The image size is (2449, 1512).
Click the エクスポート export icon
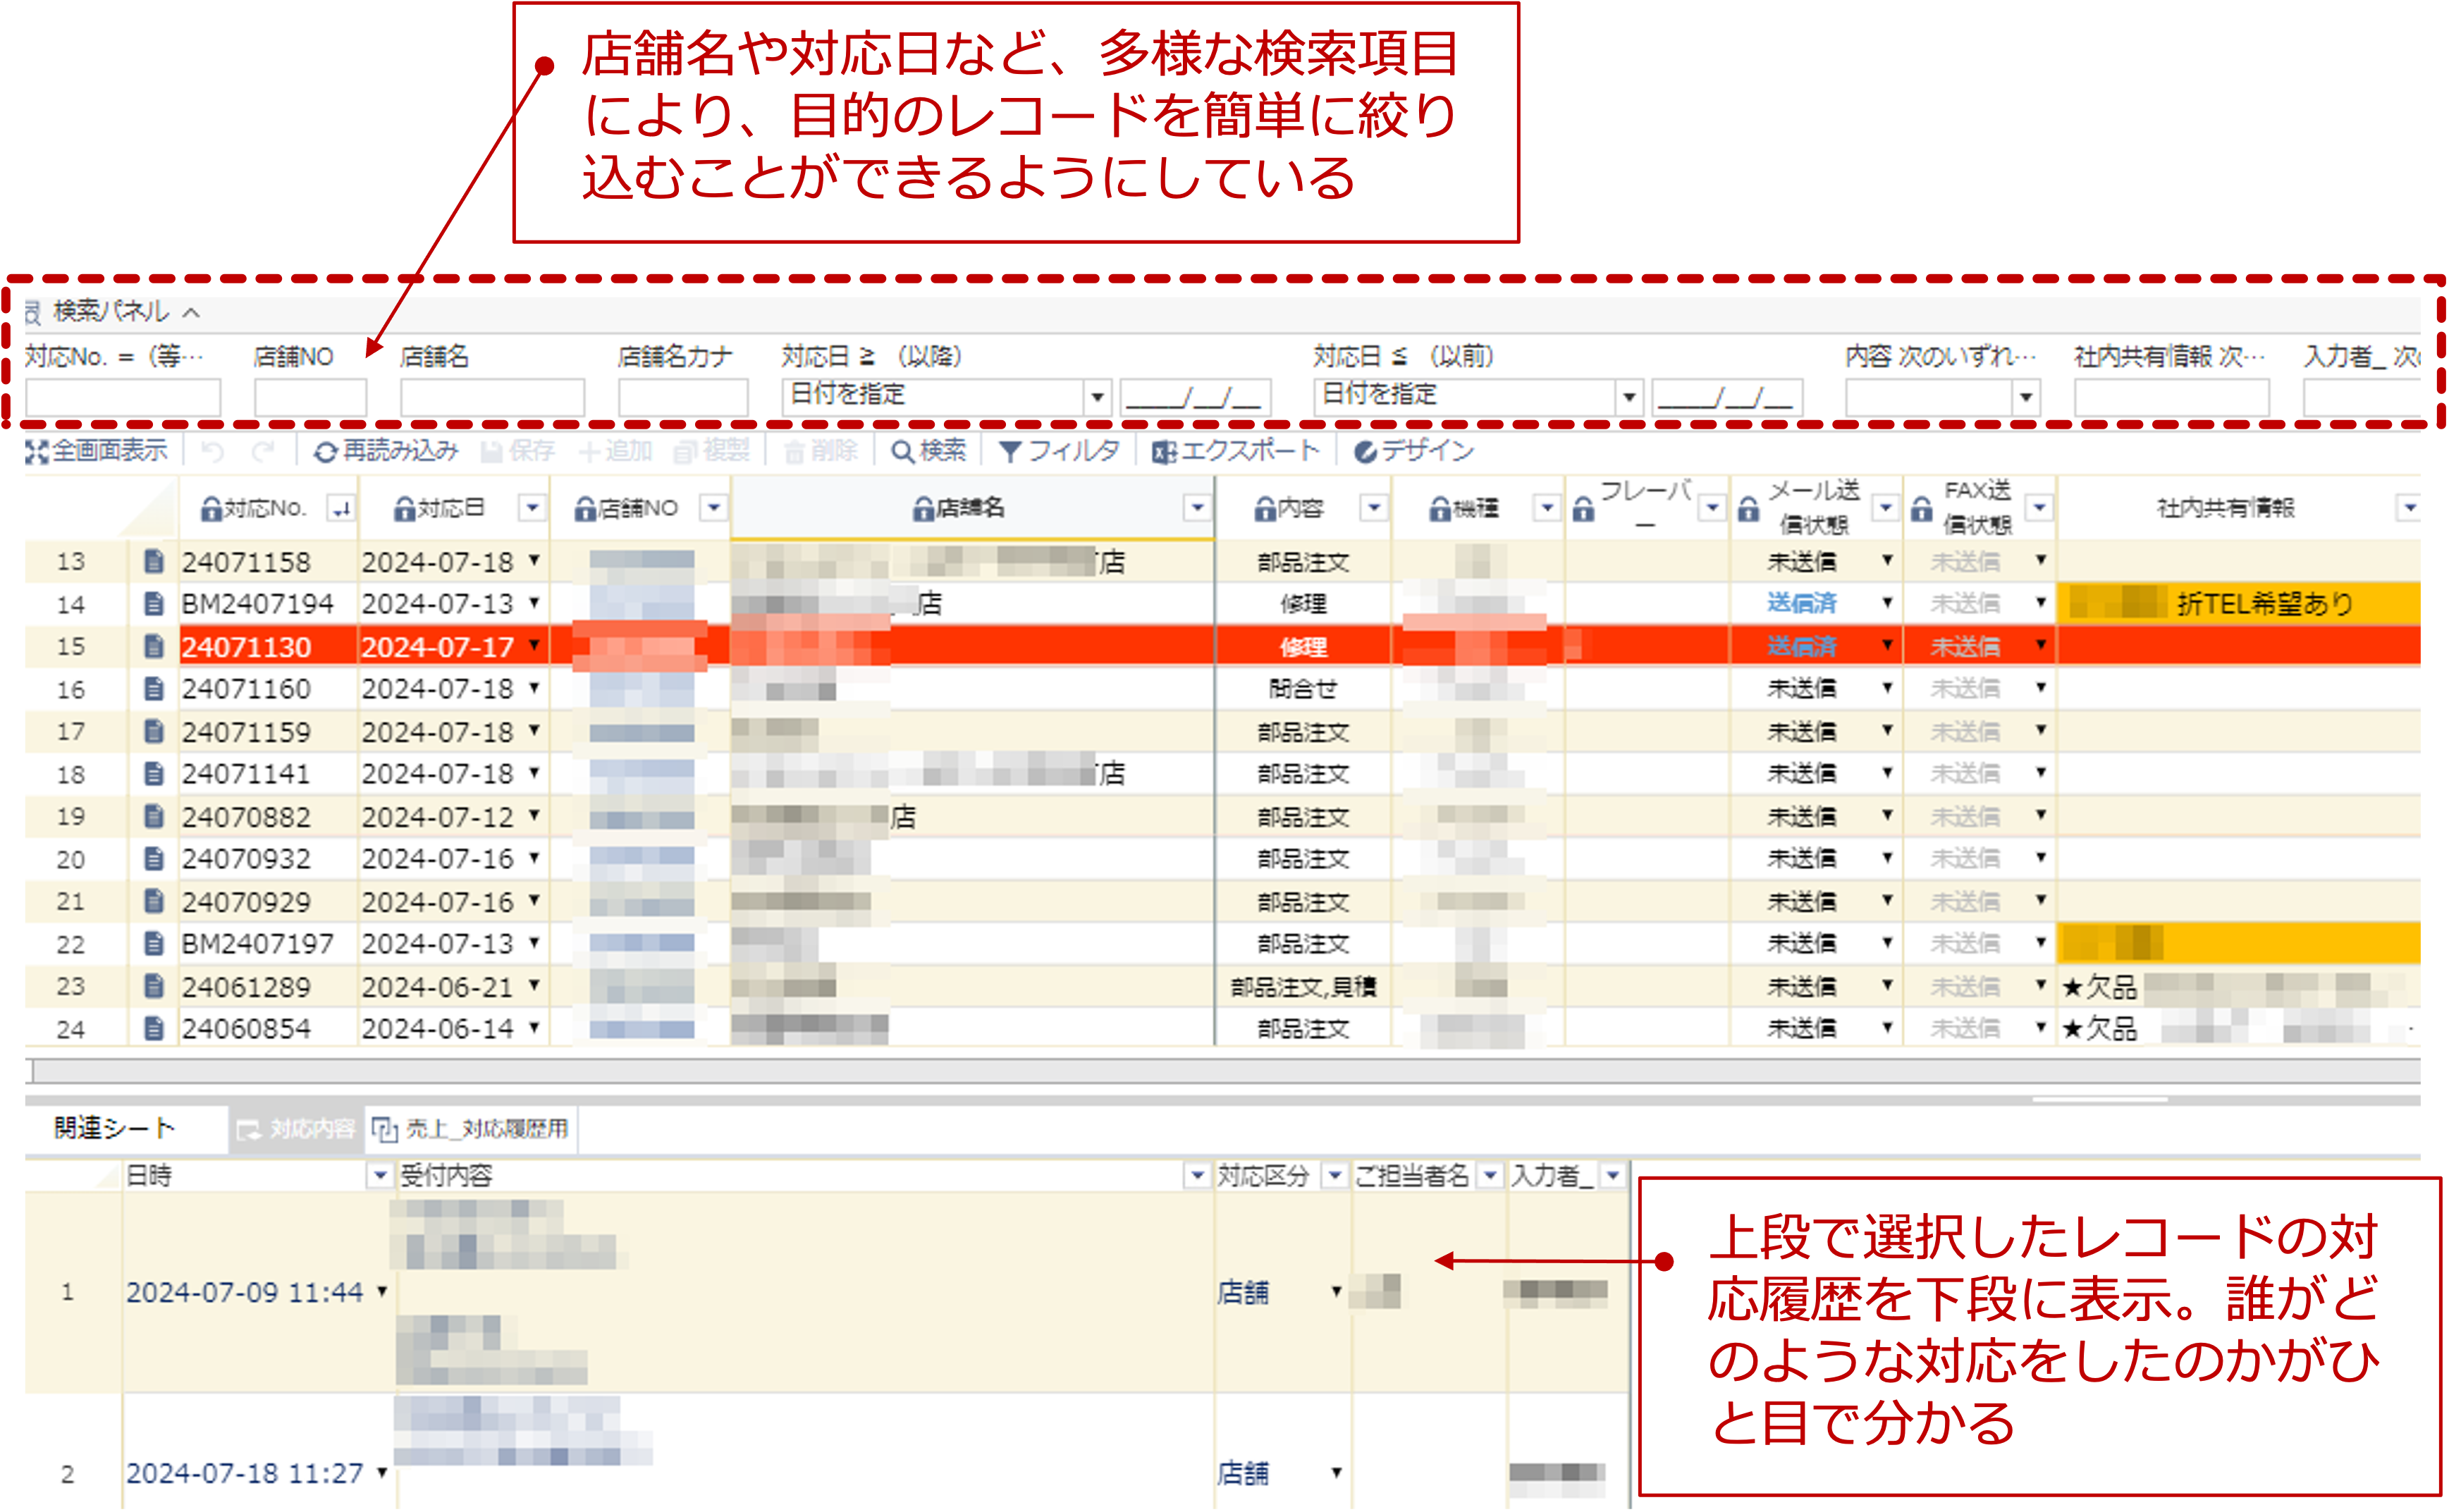pos(1163,453)
